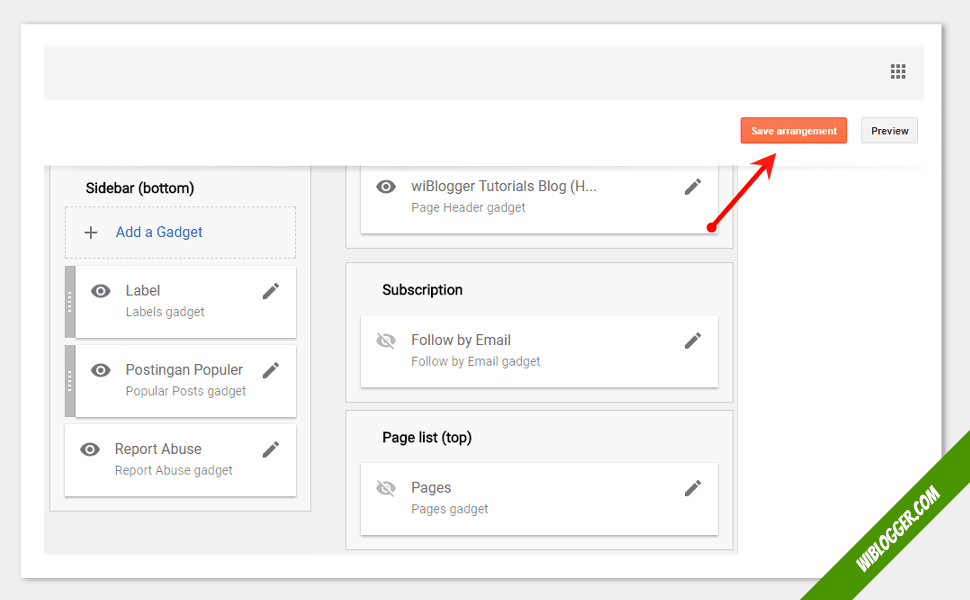
Task: Toggle visibility of the Label gadget
Action: coord(101,291)
